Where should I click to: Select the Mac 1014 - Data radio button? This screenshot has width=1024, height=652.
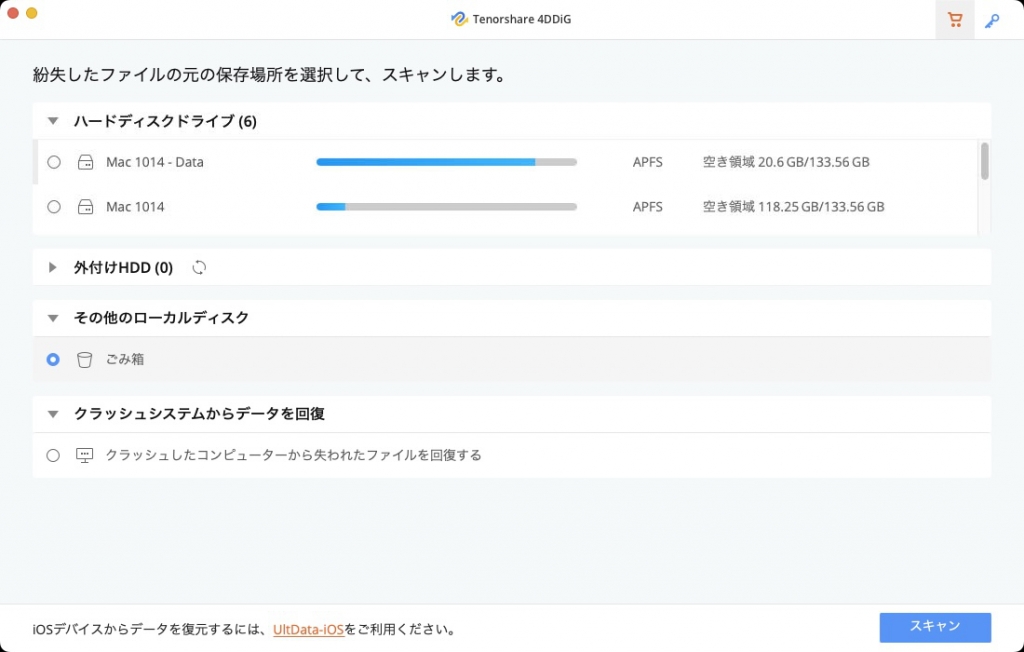[53, 161]
